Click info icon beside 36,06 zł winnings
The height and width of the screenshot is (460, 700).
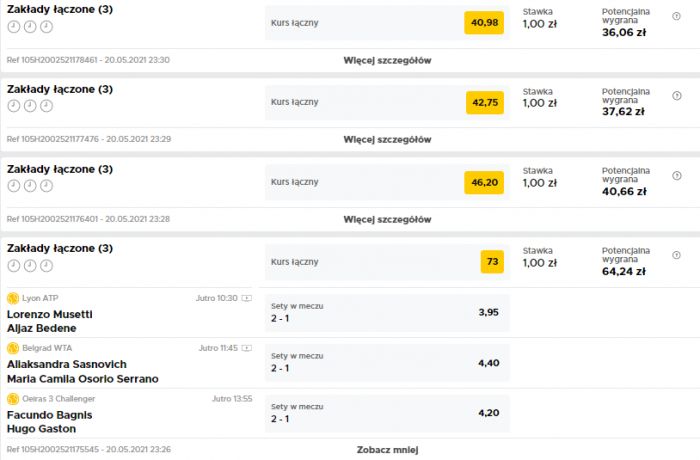676,16
